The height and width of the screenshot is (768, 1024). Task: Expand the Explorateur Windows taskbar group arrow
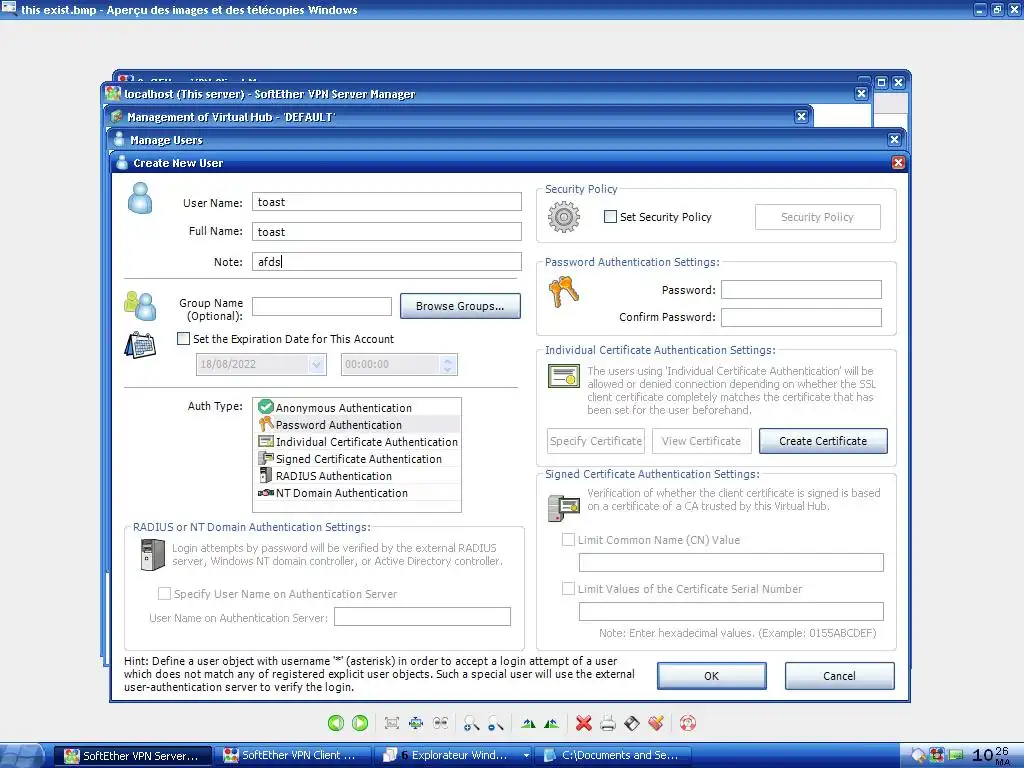(x=526, y=756)
